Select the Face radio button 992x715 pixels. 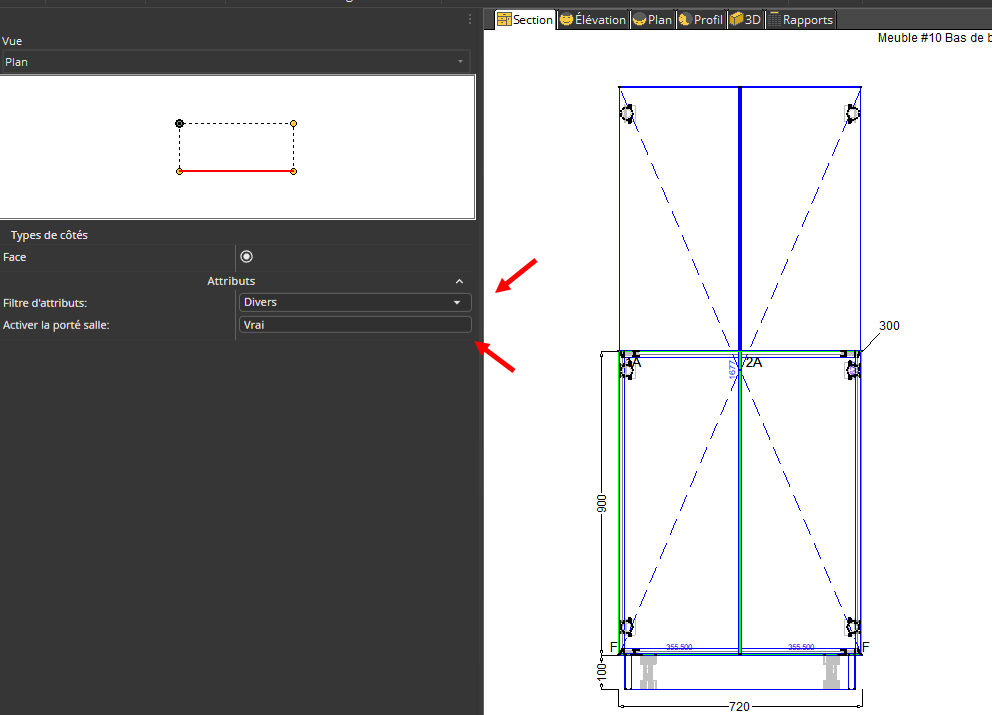(x=247, y=257)
